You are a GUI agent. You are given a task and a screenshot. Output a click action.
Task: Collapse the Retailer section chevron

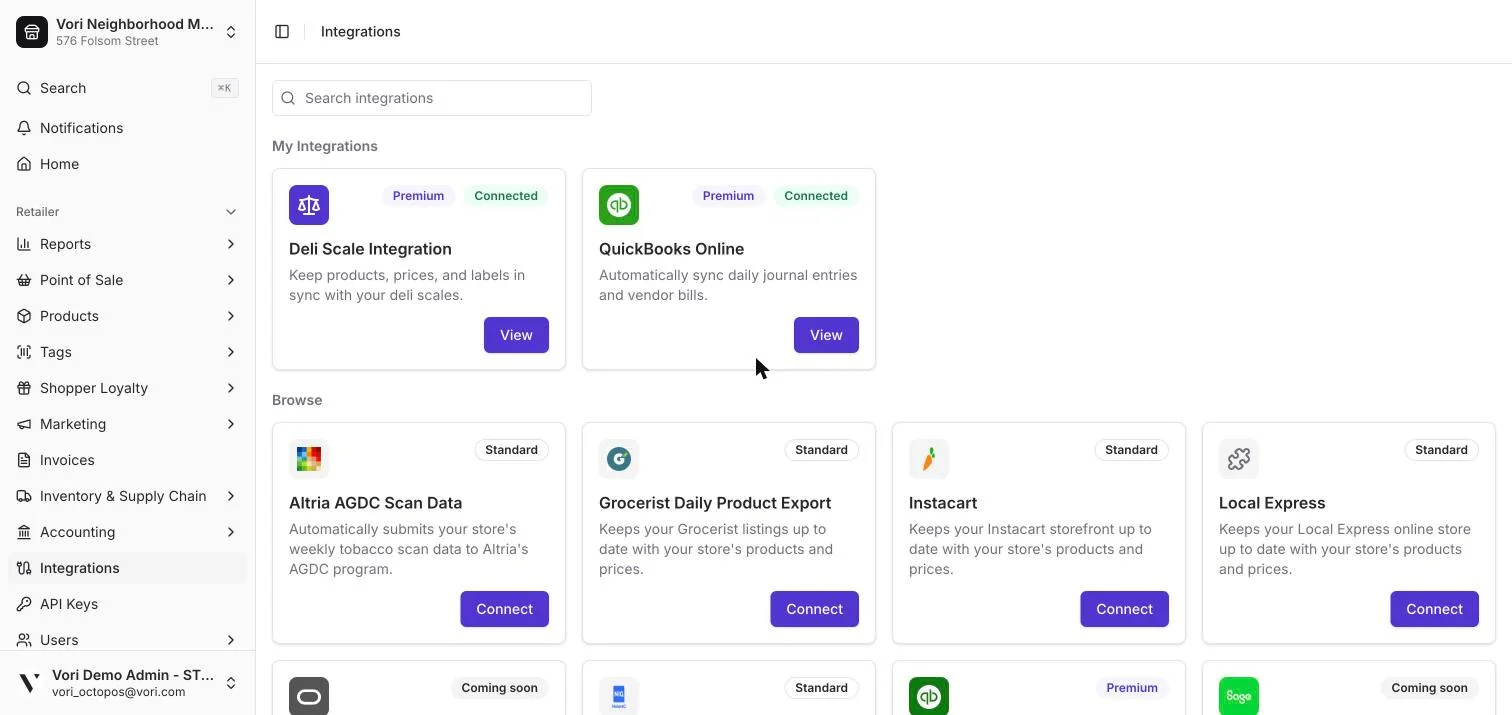point(231,212)
